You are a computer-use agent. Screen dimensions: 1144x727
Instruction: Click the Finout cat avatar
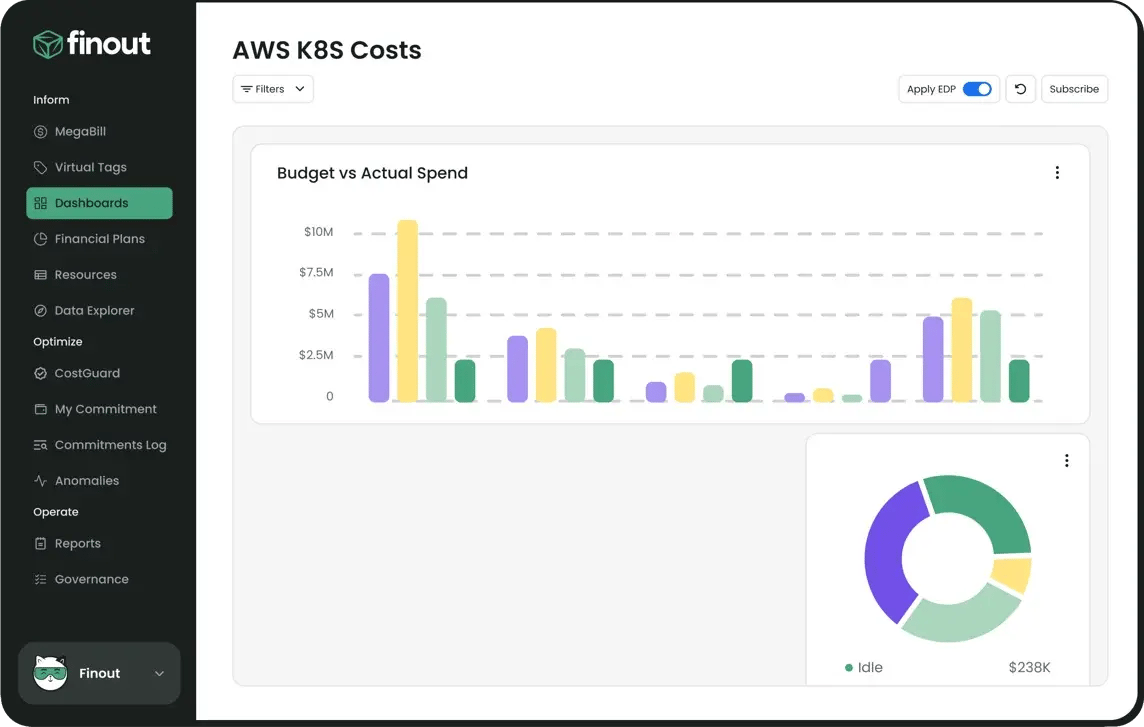[50, 673]
